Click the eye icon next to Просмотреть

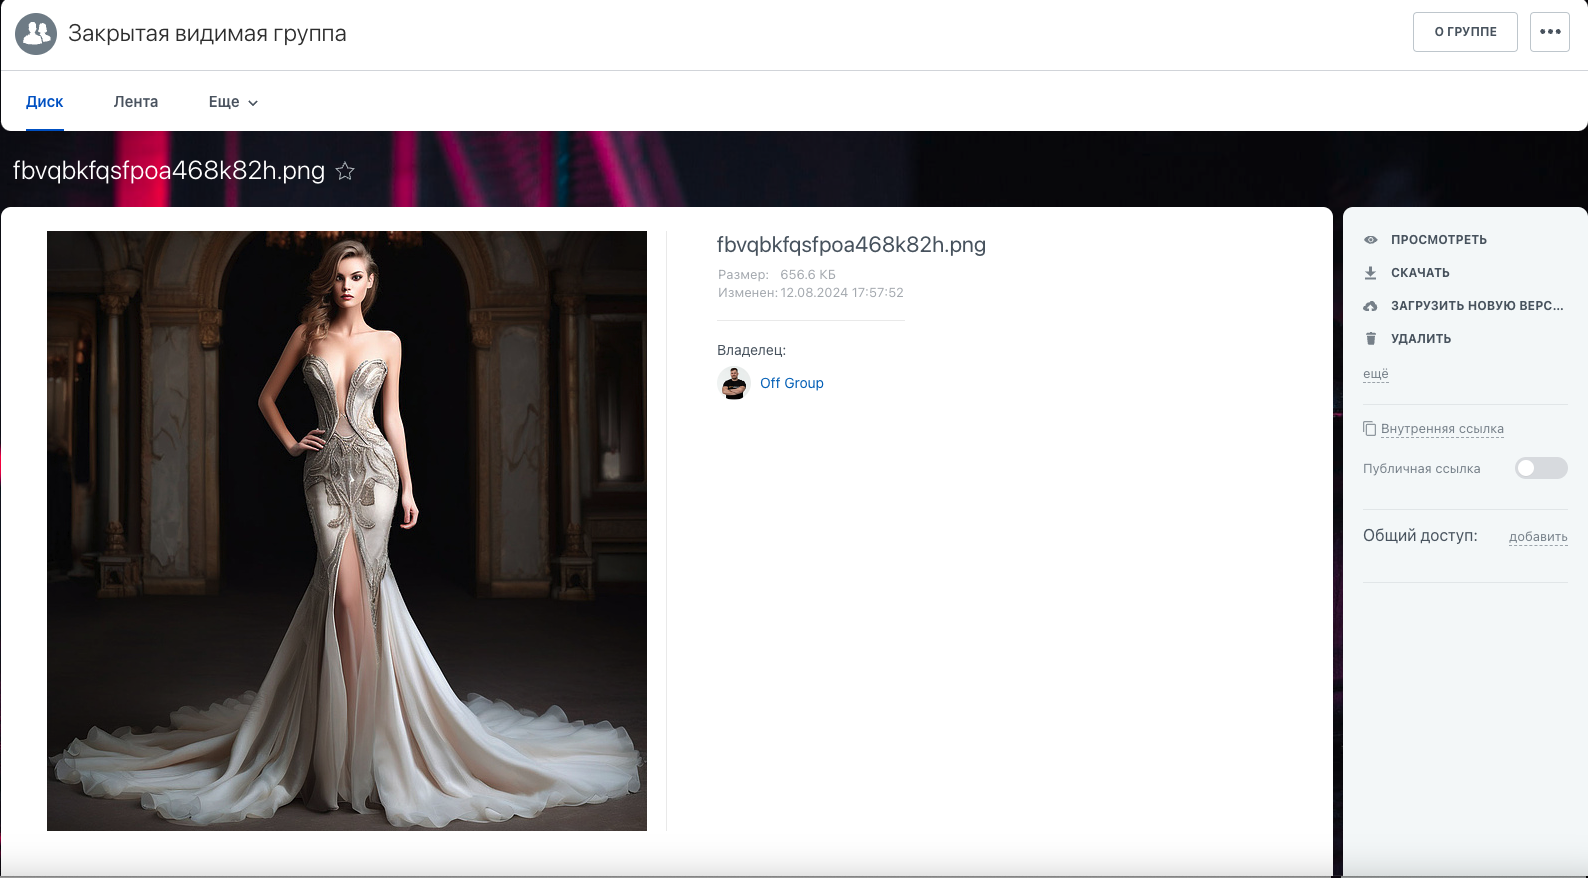pyautogui.click(x=1371, y=240)
